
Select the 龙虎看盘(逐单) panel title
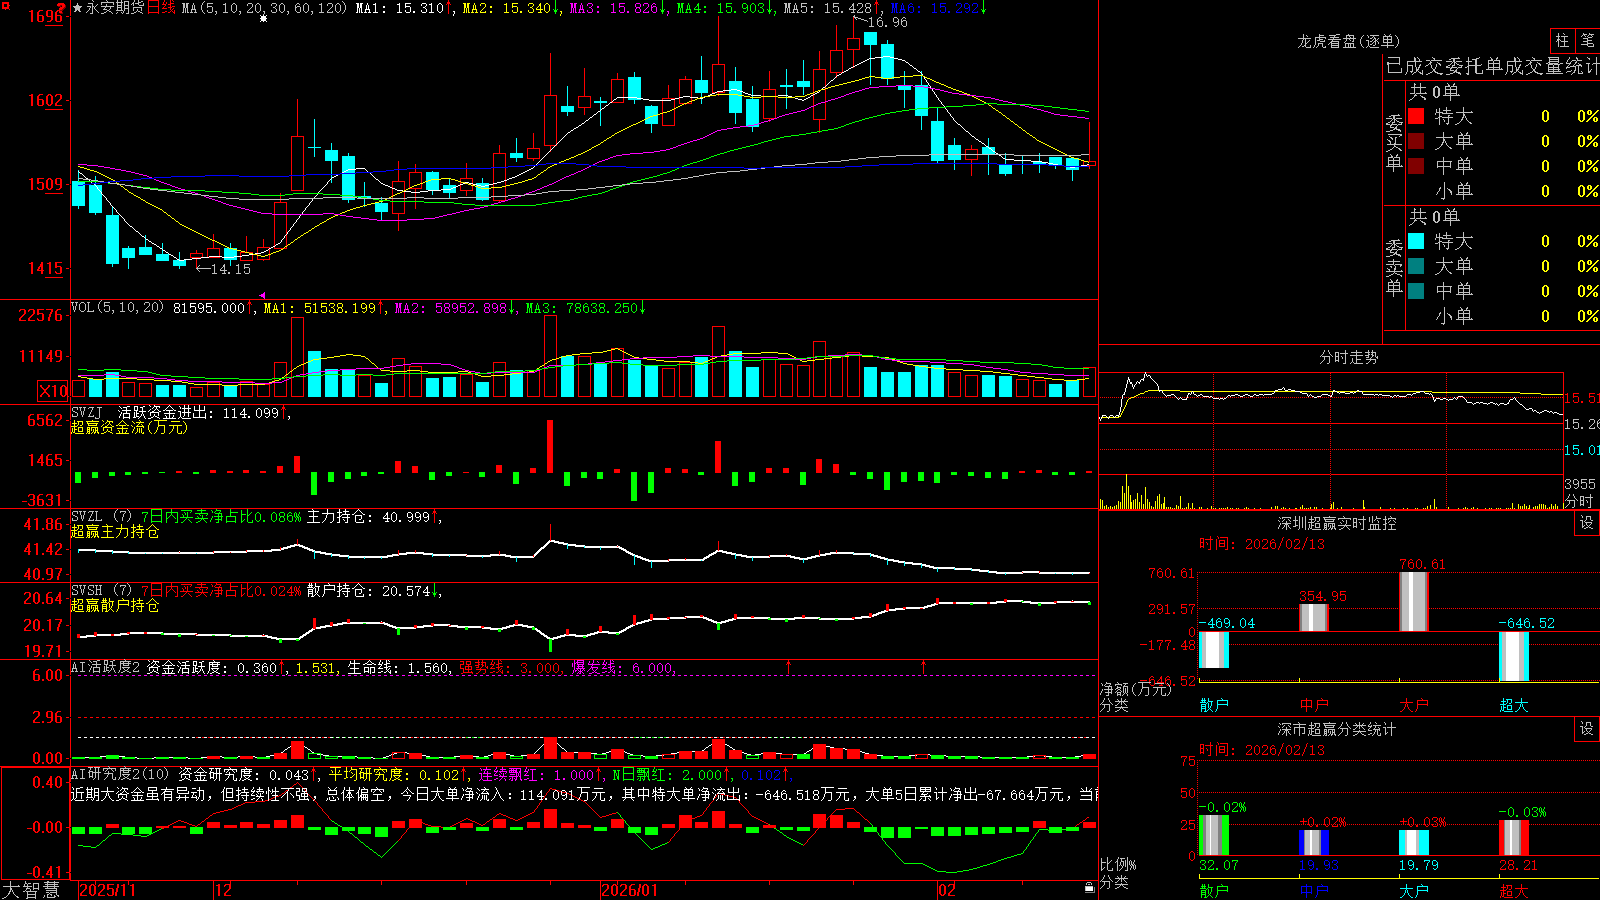pos(1348,41)
